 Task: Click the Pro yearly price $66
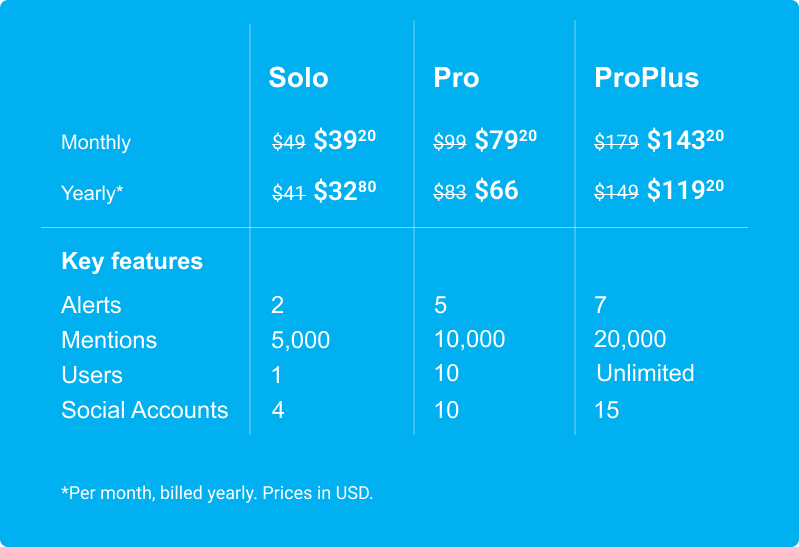click(x=496, y=190)
